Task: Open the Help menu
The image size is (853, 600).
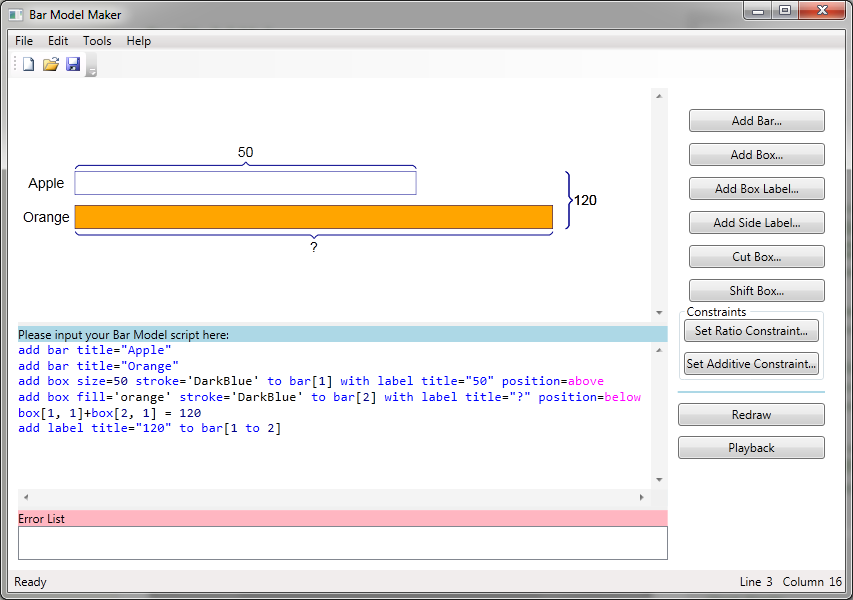Action: click(x=139, y=41)
